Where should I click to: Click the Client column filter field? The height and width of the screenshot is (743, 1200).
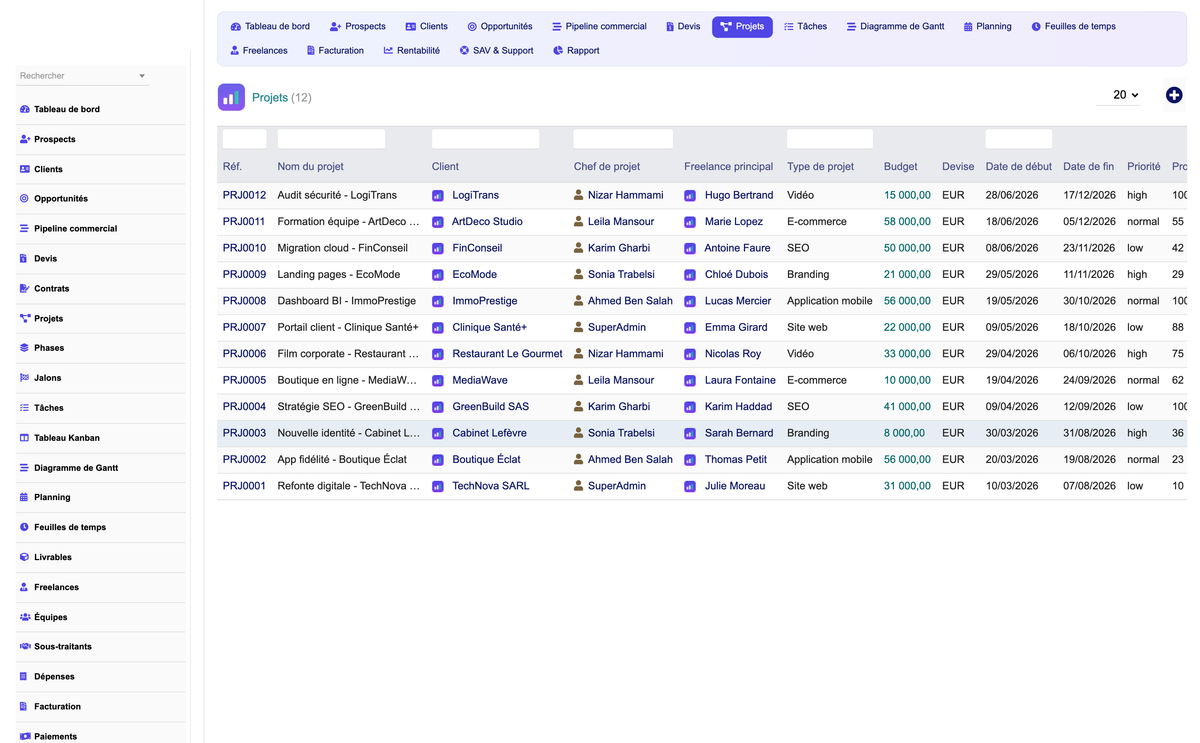[485, 139]
